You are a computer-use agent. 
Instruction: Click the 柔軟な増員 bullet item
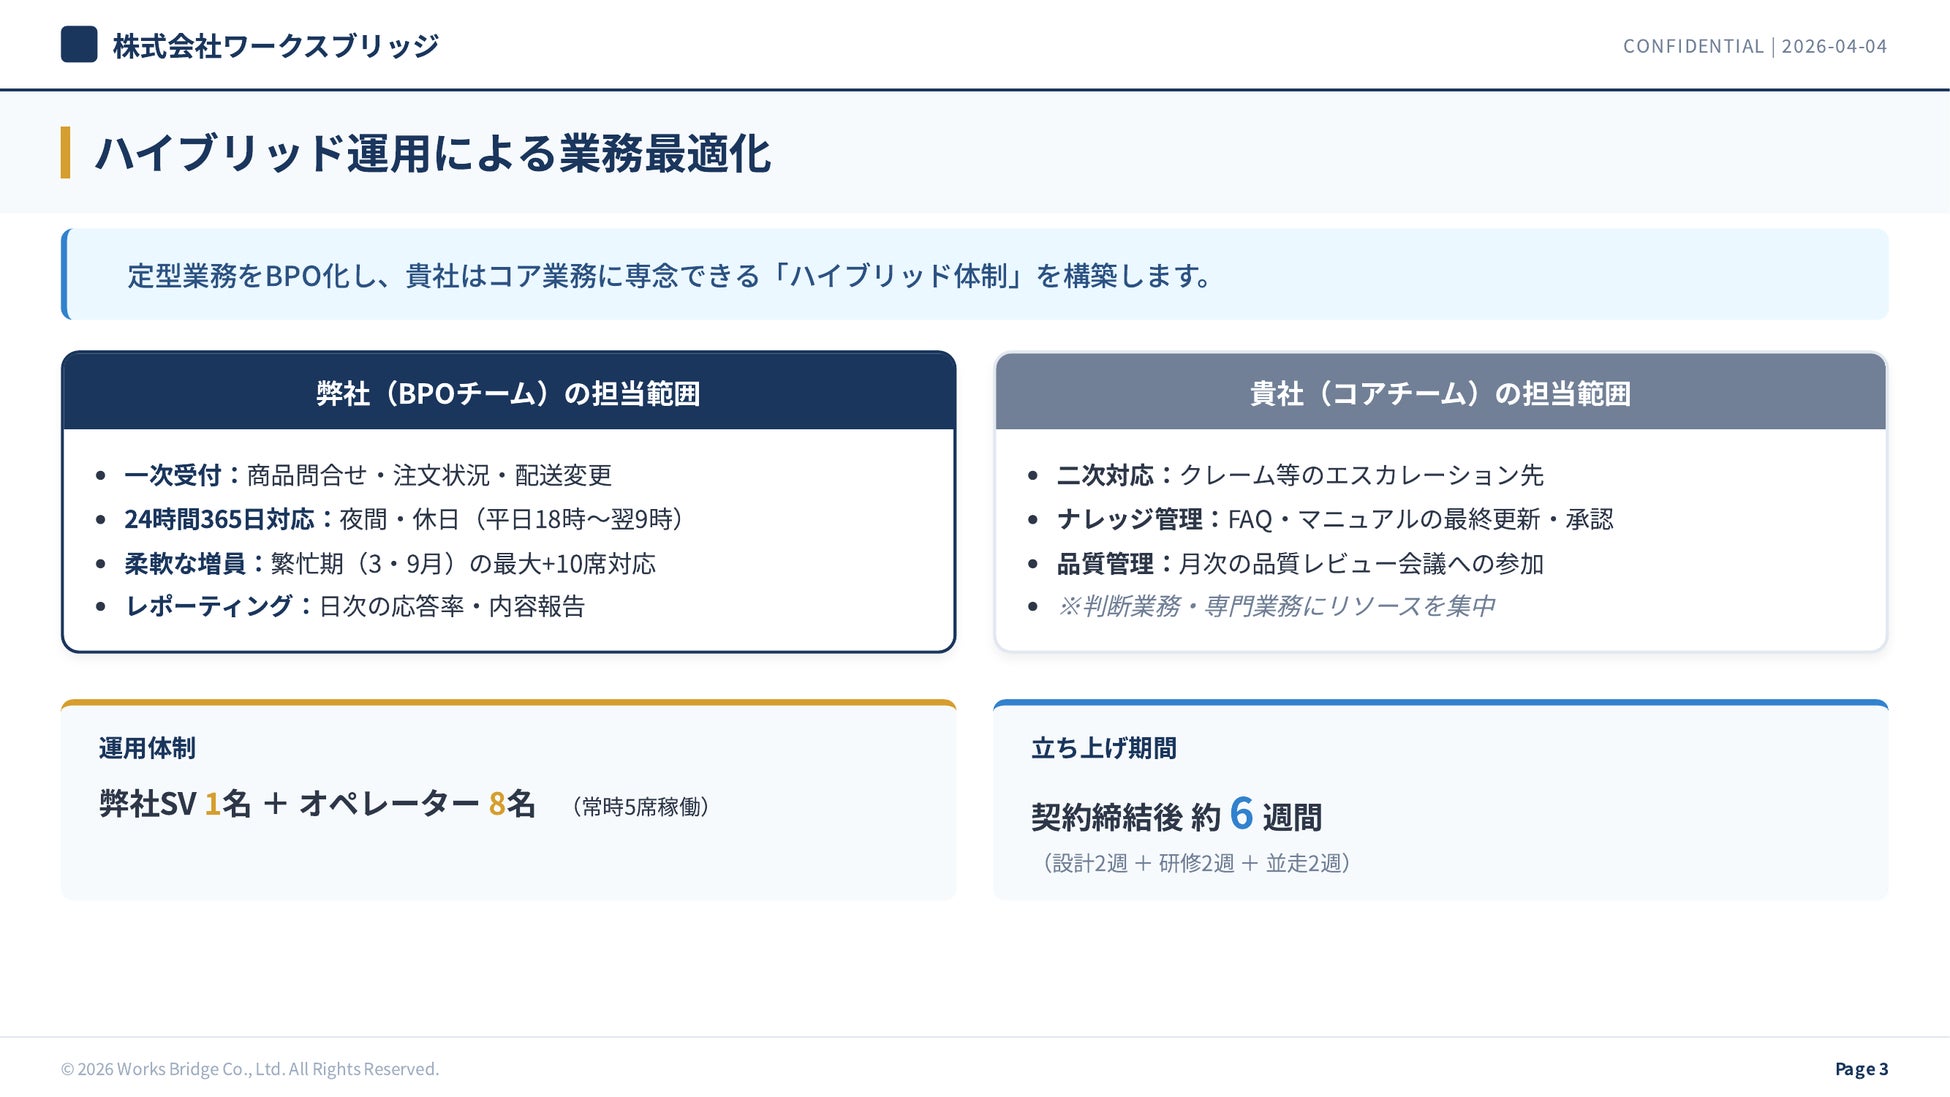(390, 563)
